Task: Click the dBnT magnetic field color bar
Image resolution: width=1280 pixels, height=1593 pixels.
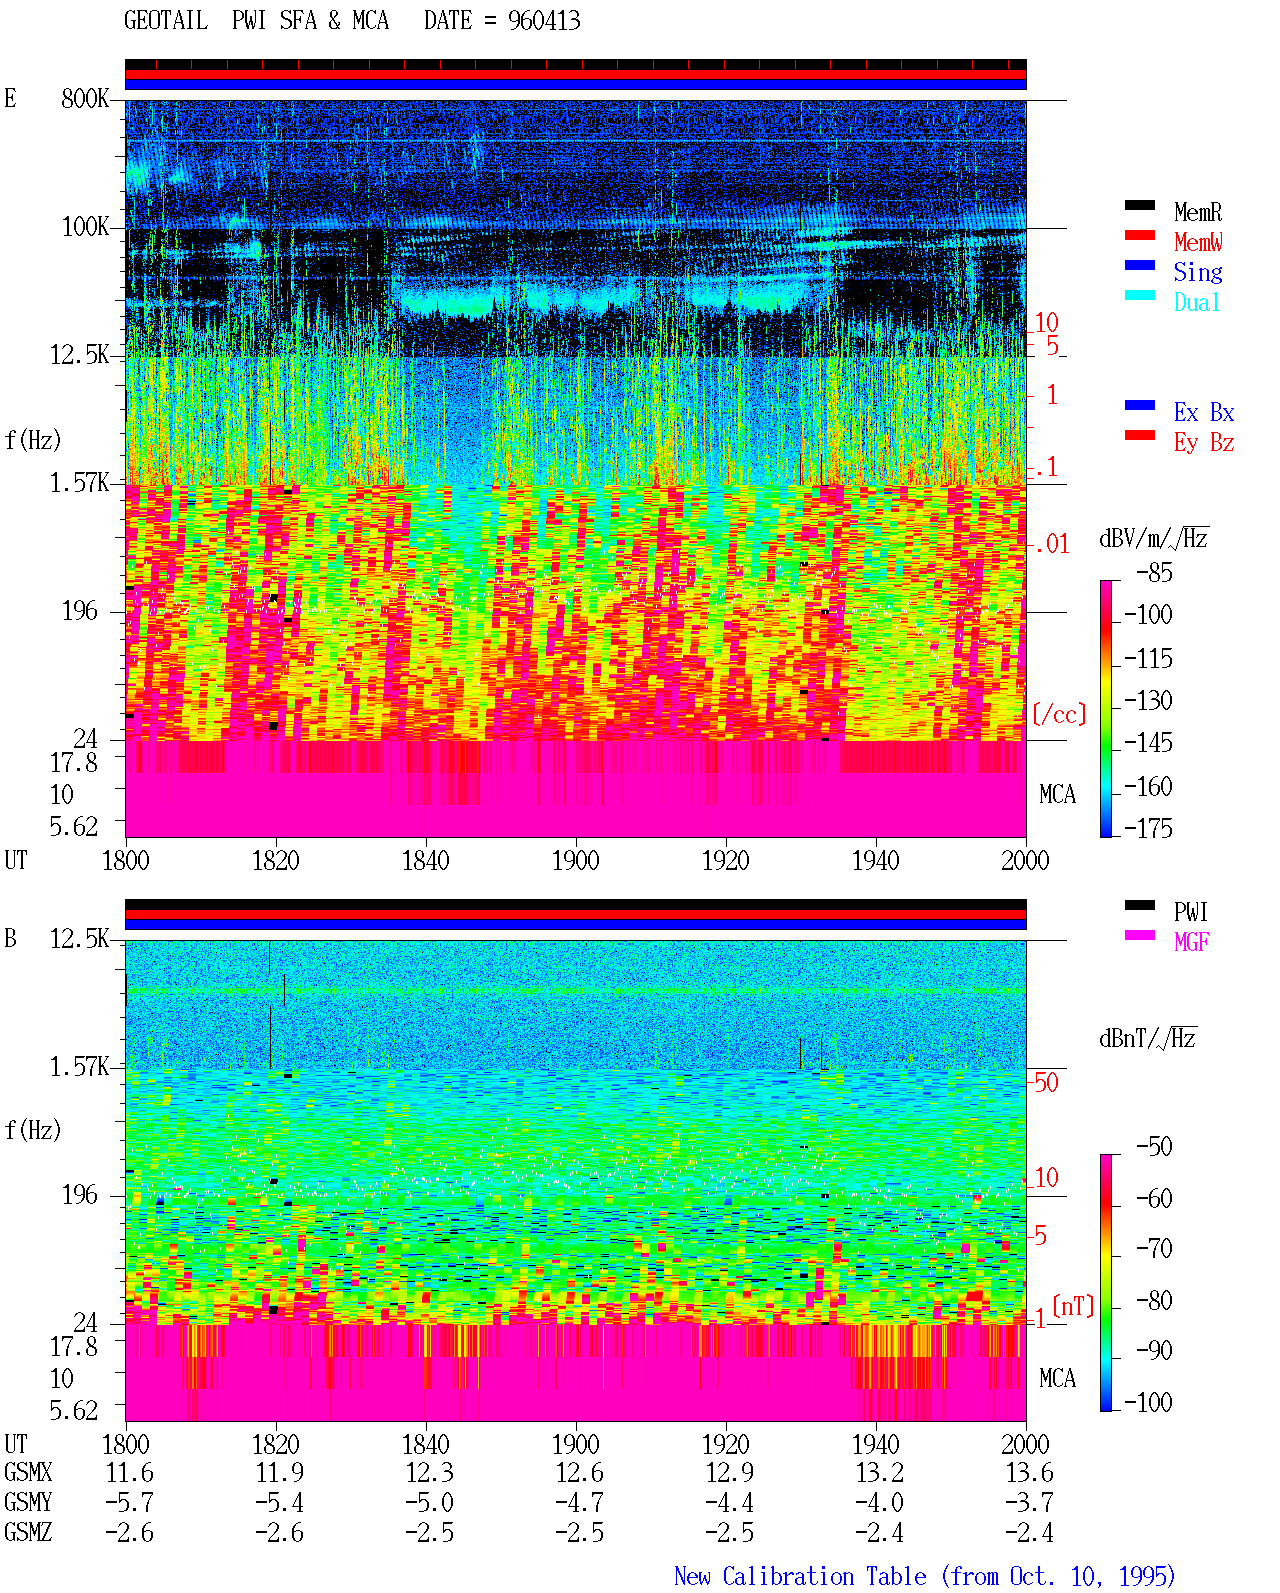Action: coord(1105,1283)
